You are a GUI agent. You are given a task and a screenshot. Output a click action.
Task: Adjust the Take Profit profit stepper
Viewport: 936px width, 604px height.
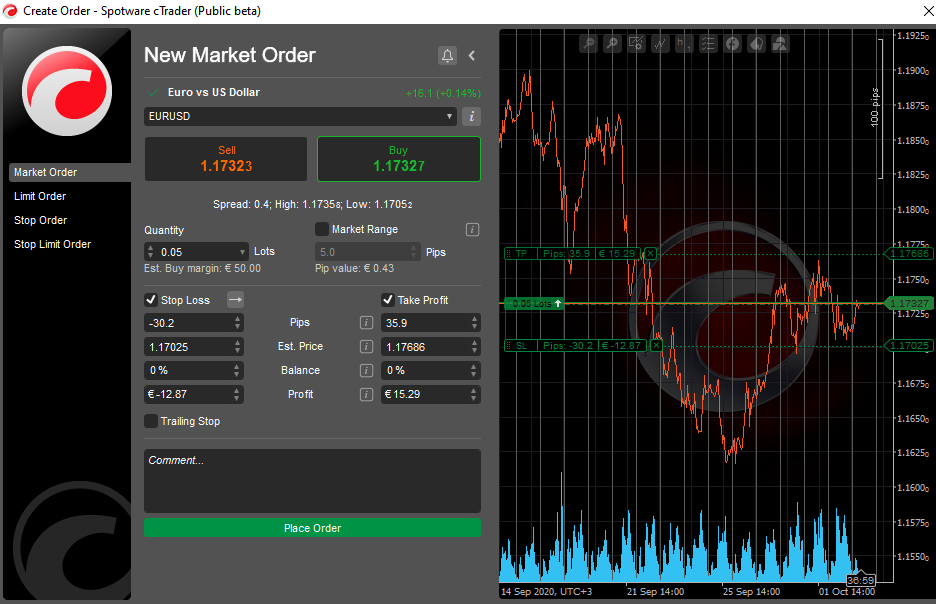pyautogui.click(x=474, y=395)
